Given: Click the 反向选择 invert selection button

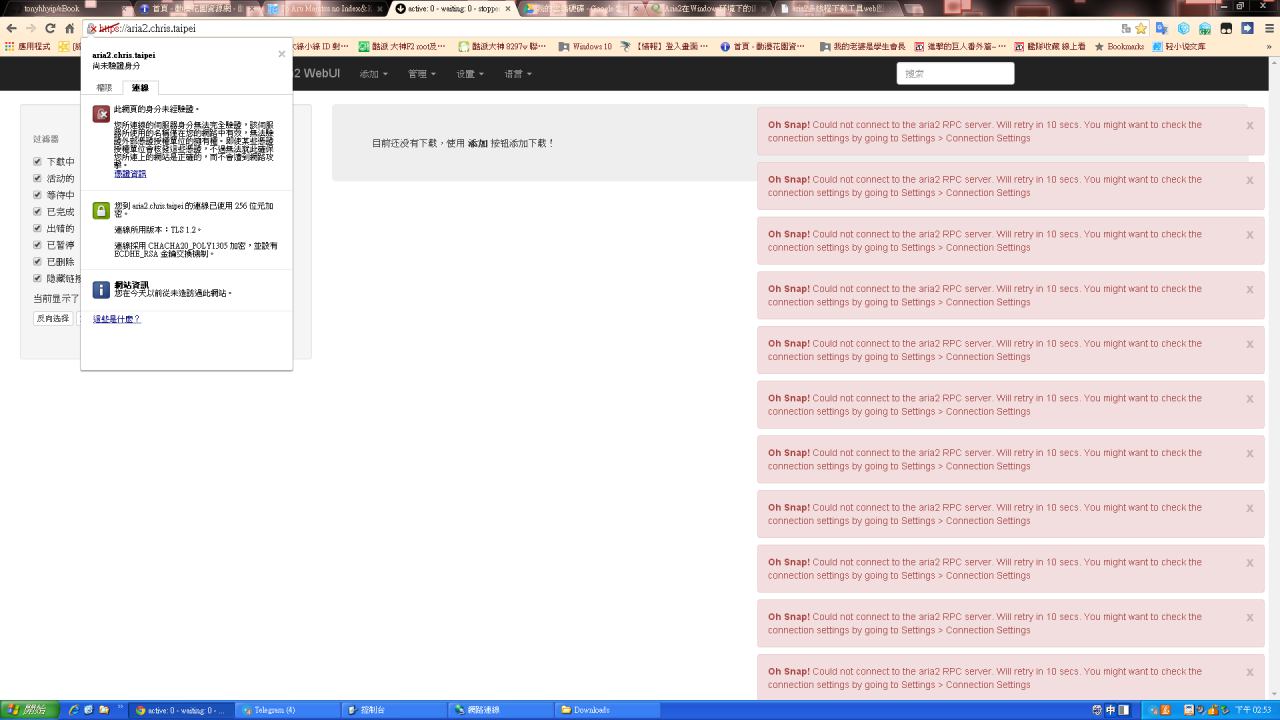Looking at the screenshot, I should click(x=53, y=319).
